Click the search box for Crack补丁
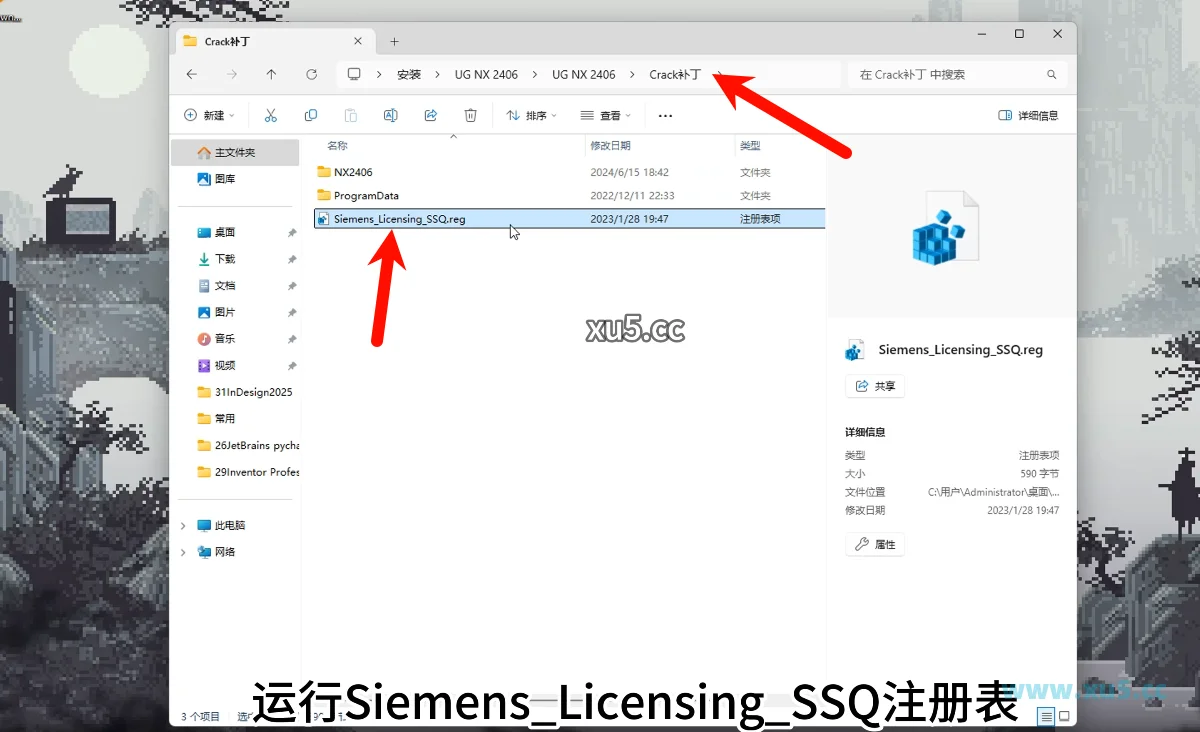1200x732 pixels. [950, 74]
